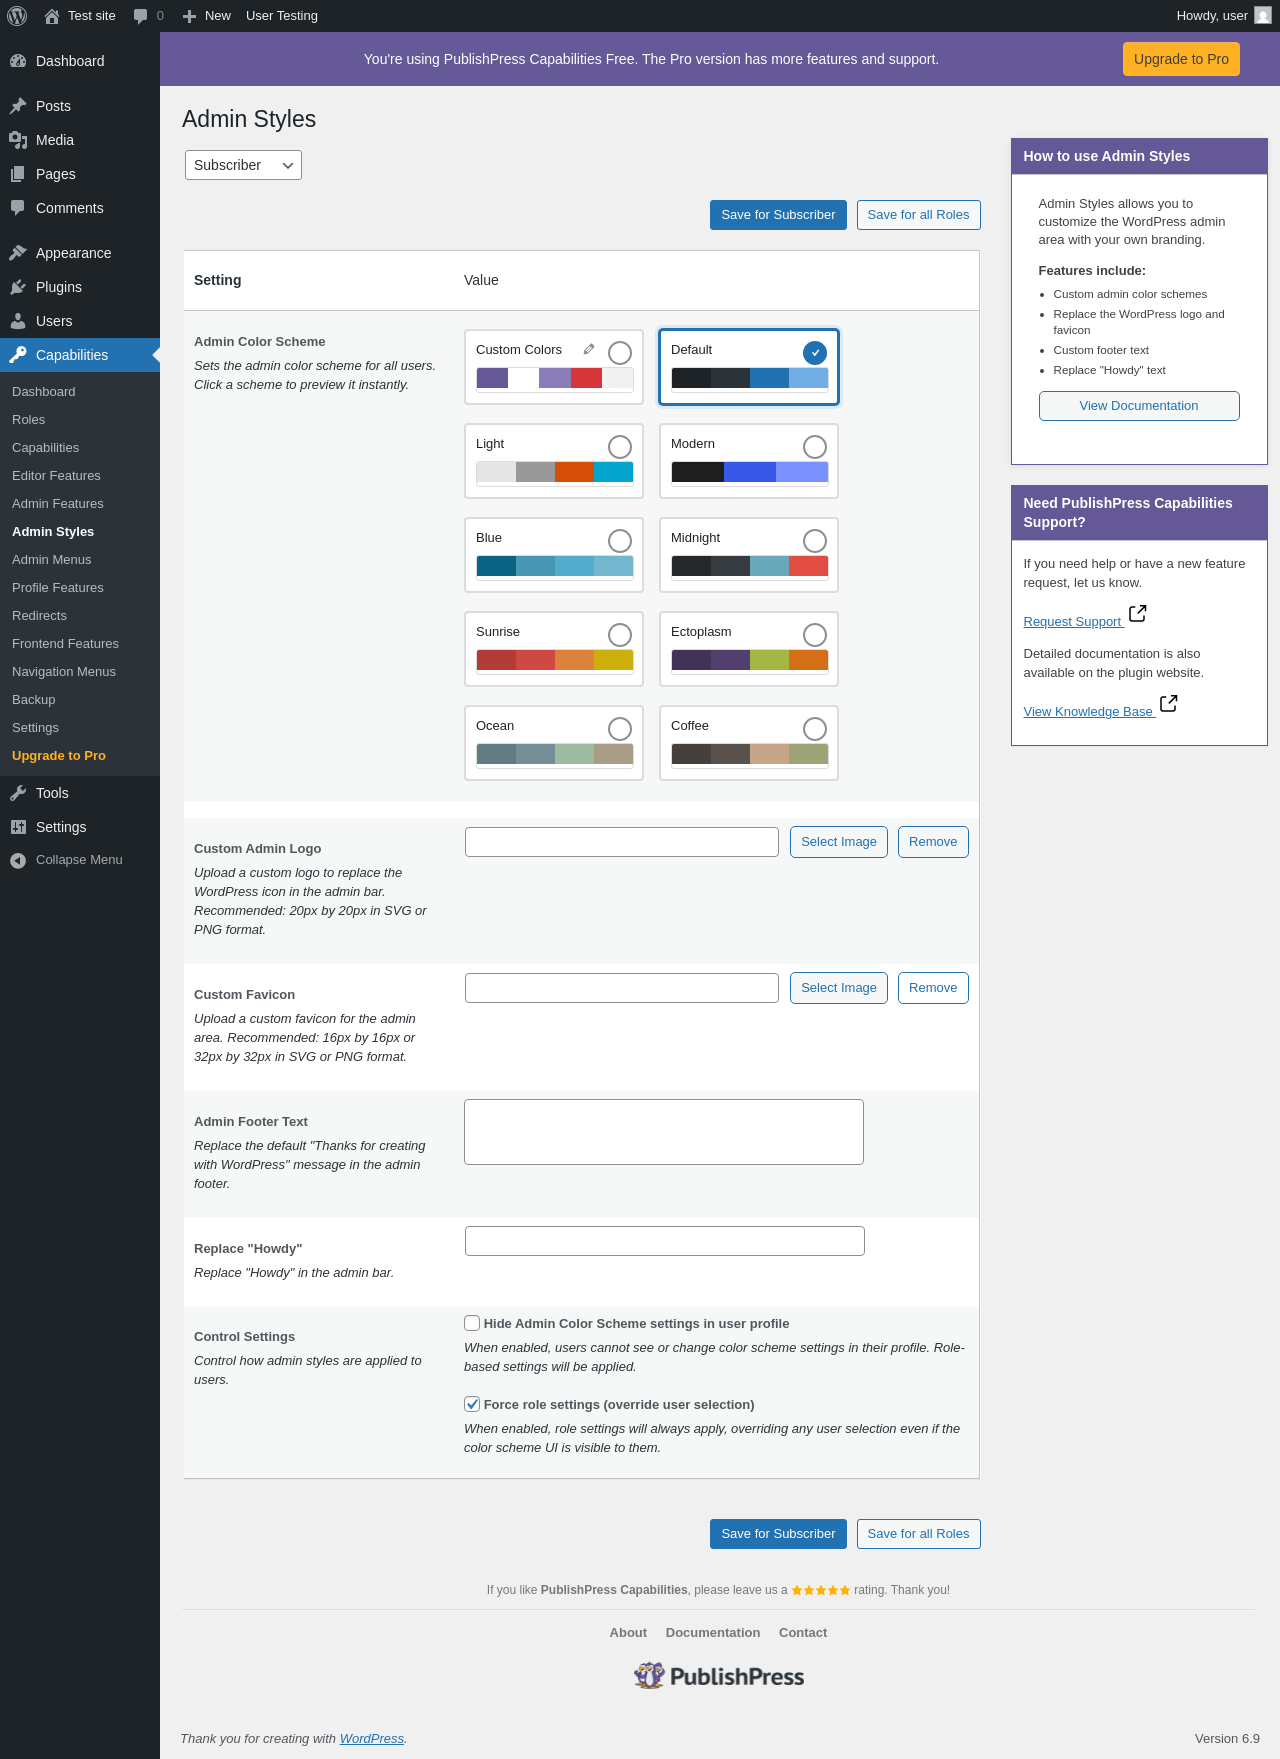Click the Admin Footer Text textarea
The height and width of the screenshot is (1759, 1280).
664,1132
